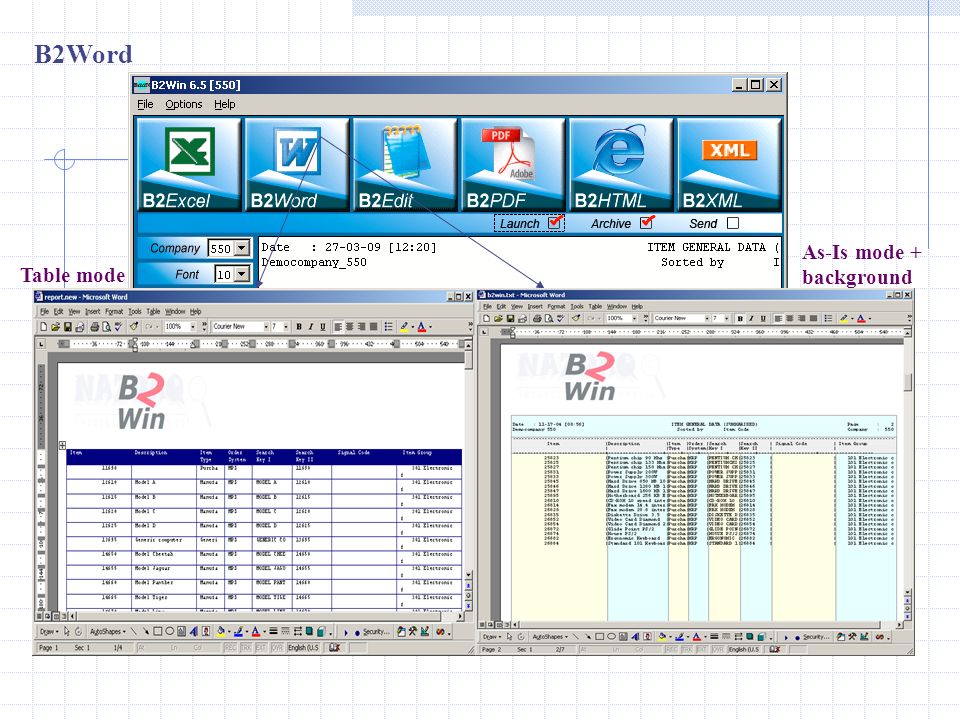Click Print Preview icon in report.new window
This screenshot has height=720, width=960.
coord(106,327)
